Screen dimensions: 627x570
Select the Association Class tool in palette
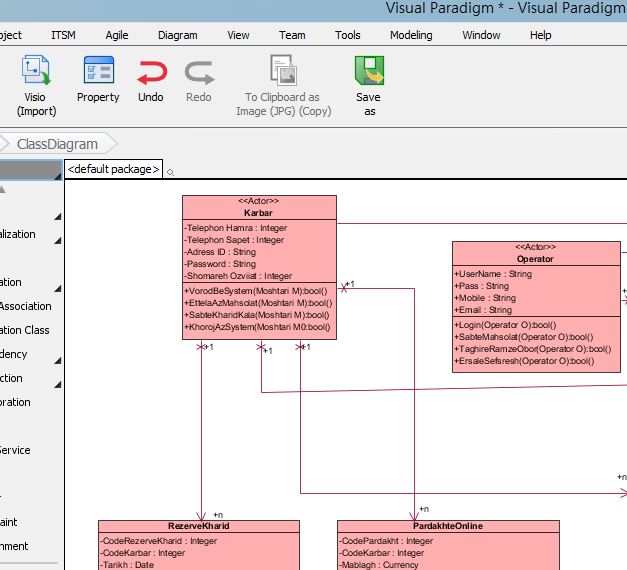pos(24,330)
